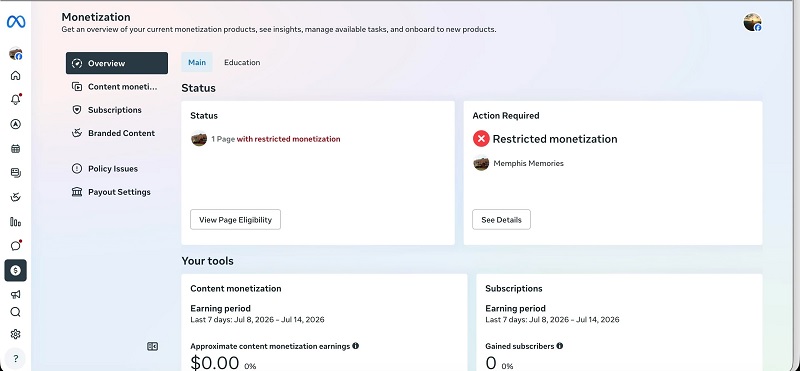This screenshot has height=371, width=800.
Task: Open the settings gear icon
Action: click(x=16, y=334)
